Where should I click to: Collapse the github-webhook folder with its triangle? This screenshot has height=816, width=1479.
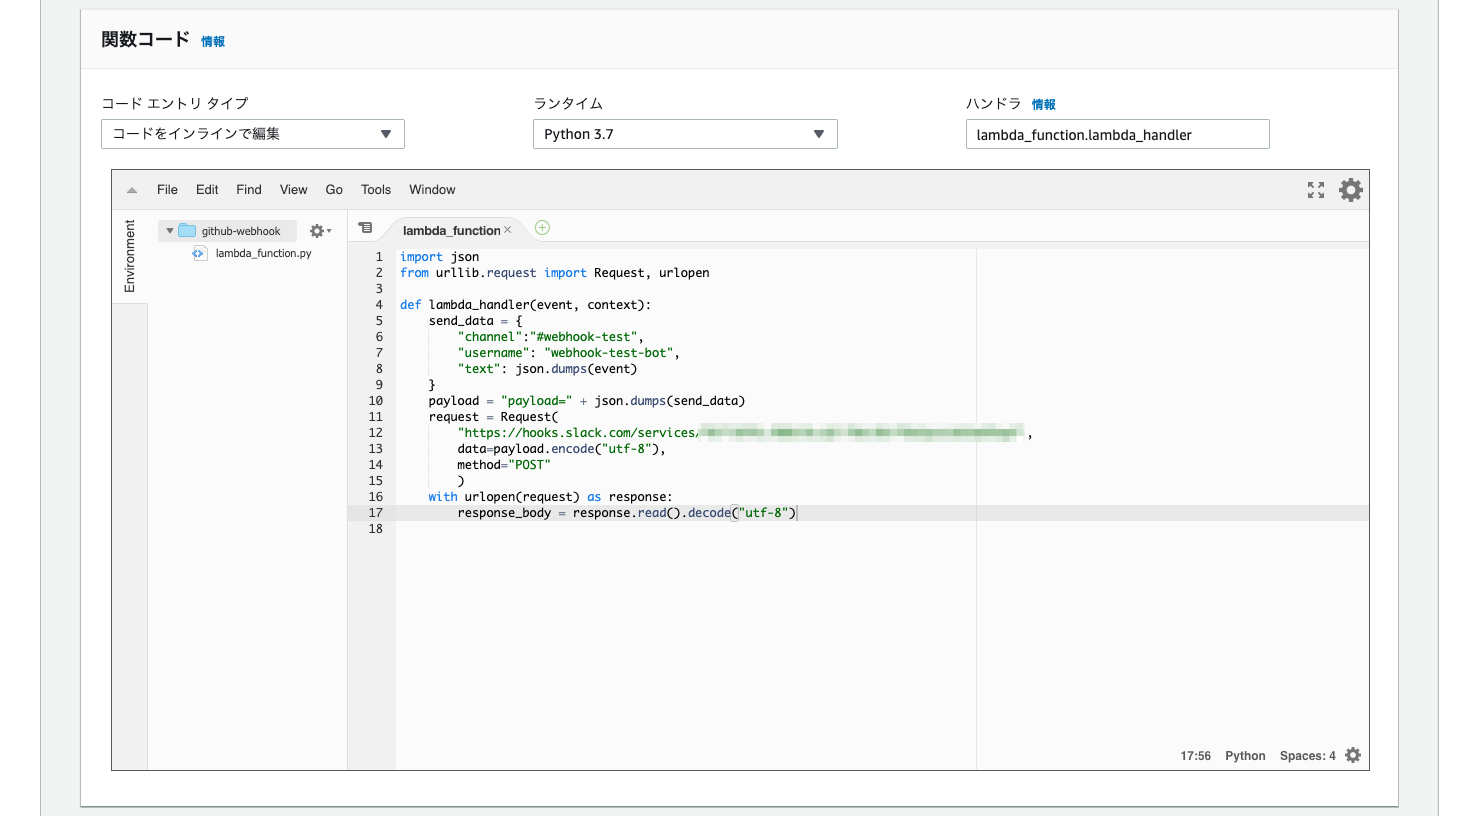(x=170, y=230)
